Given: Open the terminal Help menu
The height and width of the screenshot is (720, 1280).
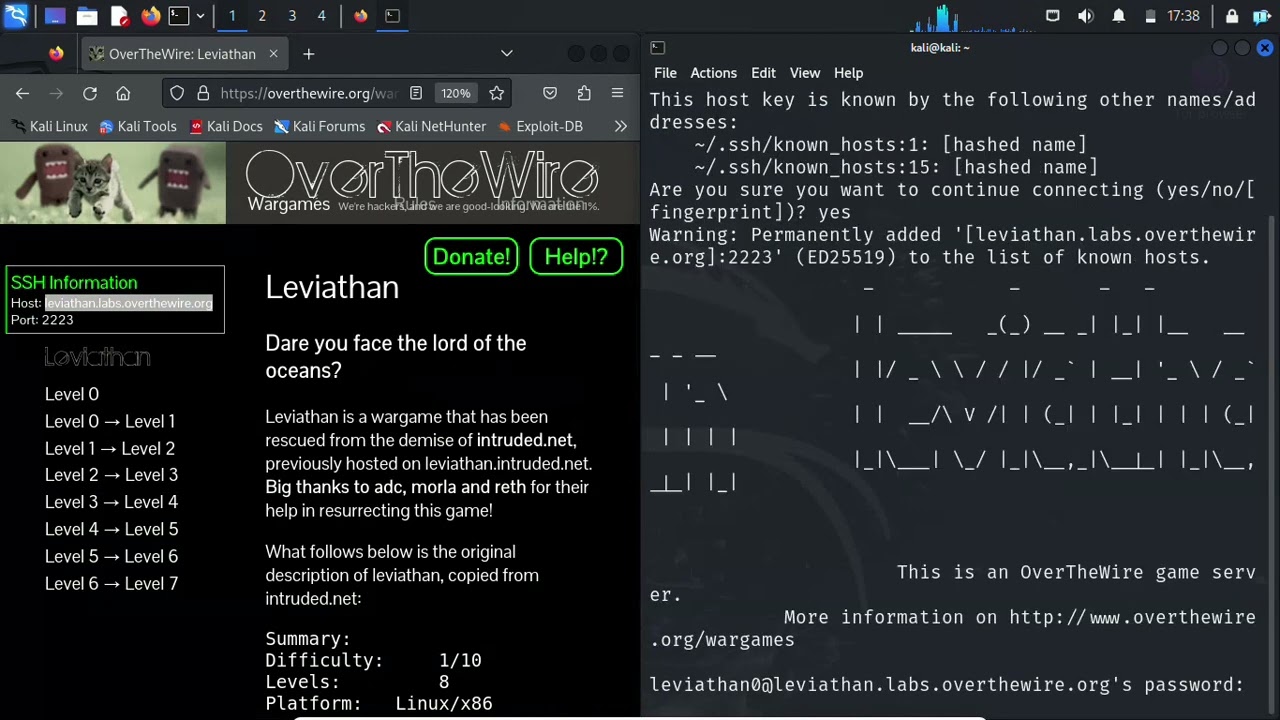Looking at the screenshot, I should 848,73.
